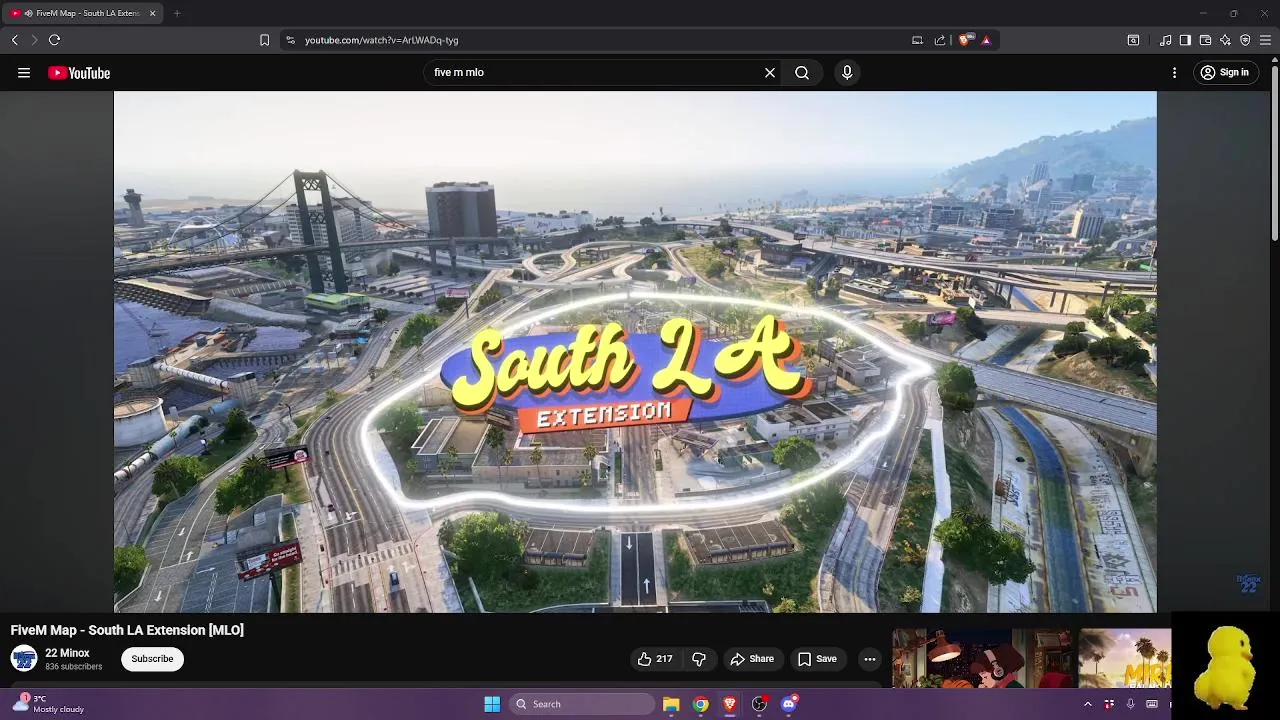The width and height of the screenshot is (1280, 720).
Task: Share this page from address bar
Action: click(940, 40)
